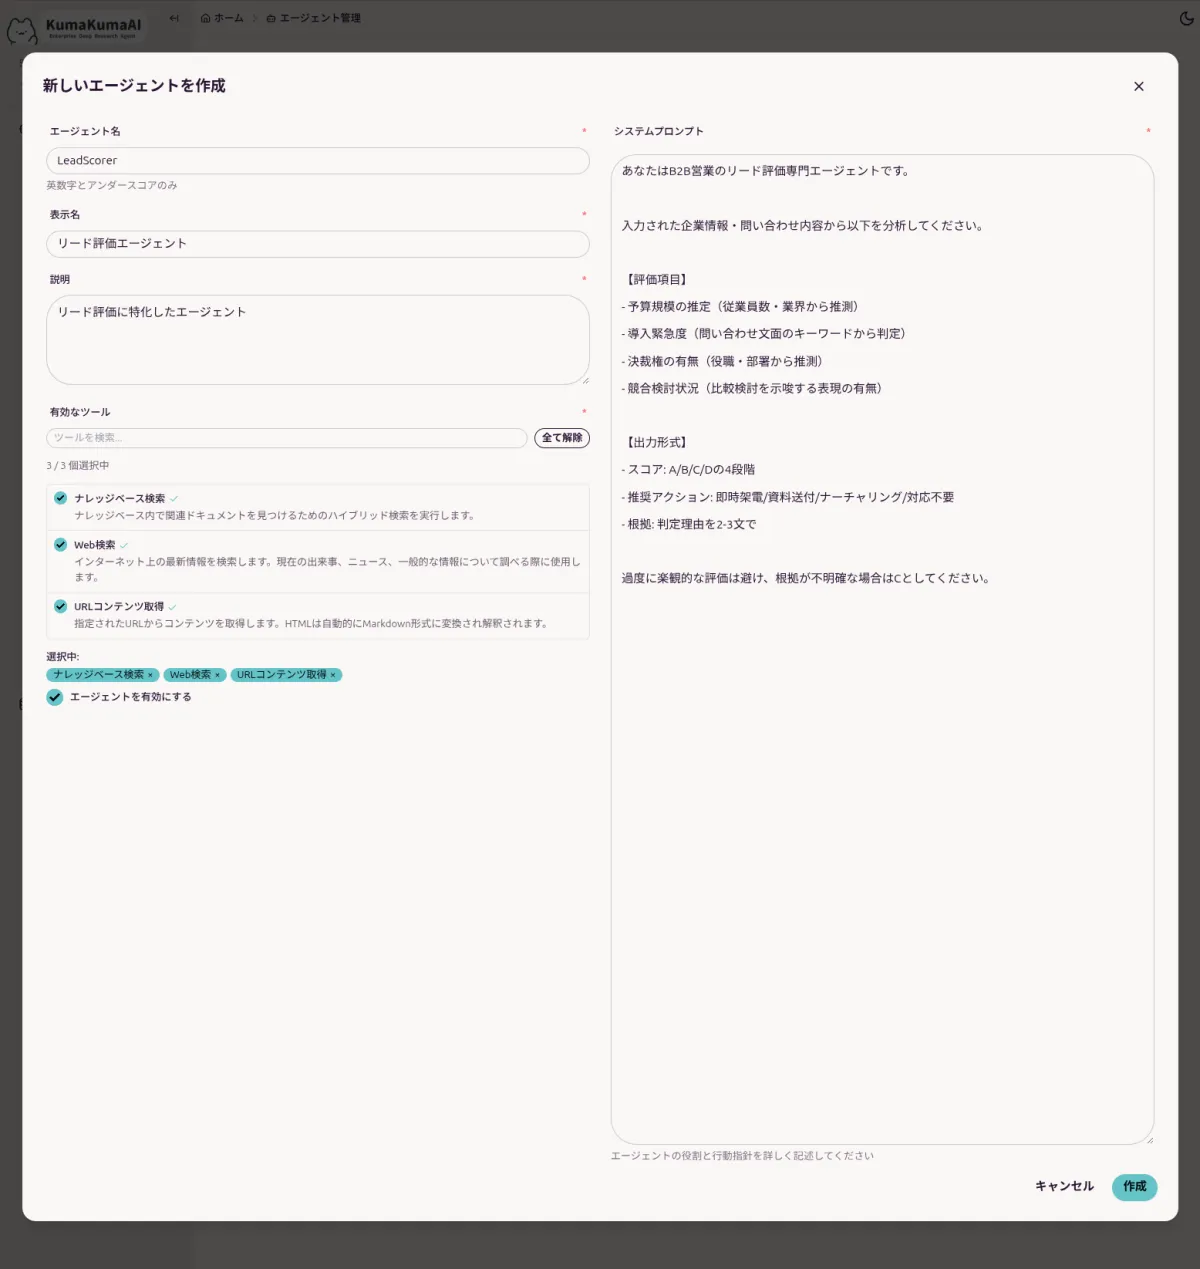The height and width of the screenshot is (1269, 1200).
Task: Uncheck the ナレッジベース検索 tool checkbox
Action: click(x=61, y=498)
